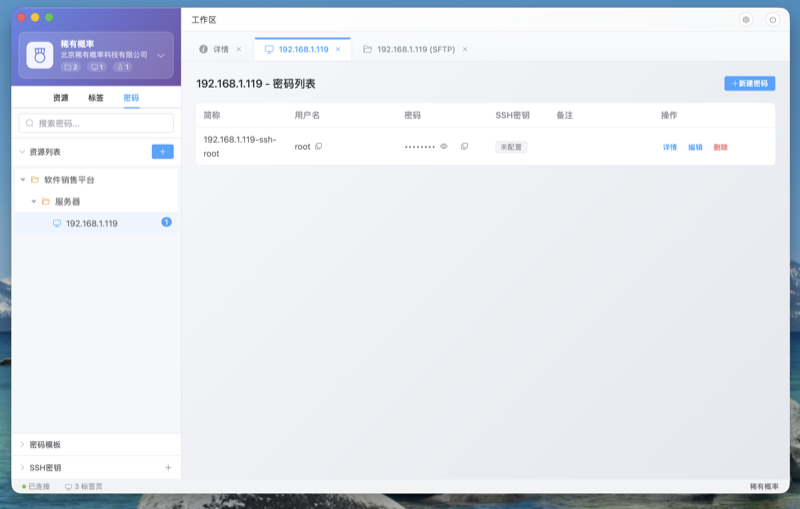Collapse the 服务器 folder
The image size is (800, 509).
[x=34, y=202]
